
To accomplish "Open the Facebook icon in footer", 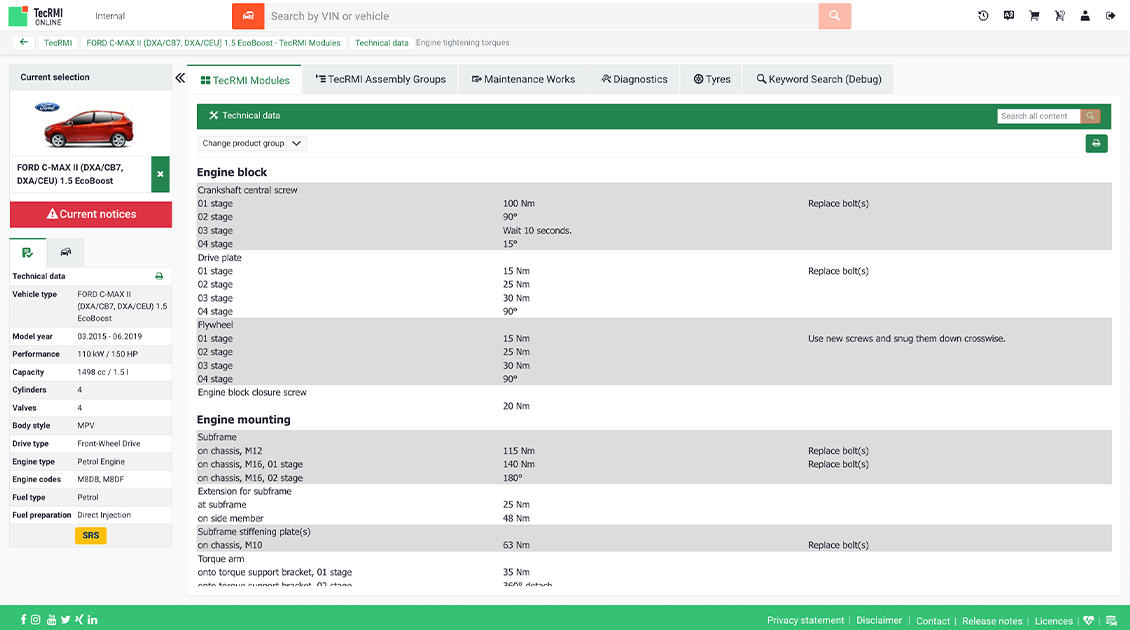I will click(x=24, y=619).
